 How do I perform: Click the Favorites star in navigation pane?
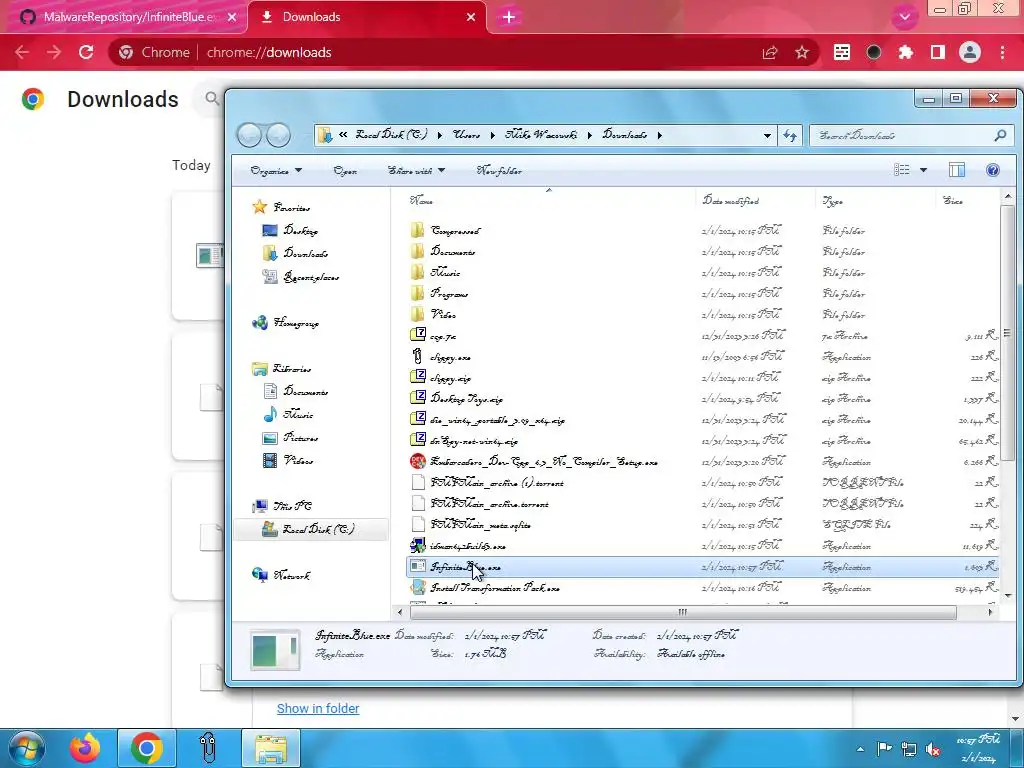tap(259, 207)
